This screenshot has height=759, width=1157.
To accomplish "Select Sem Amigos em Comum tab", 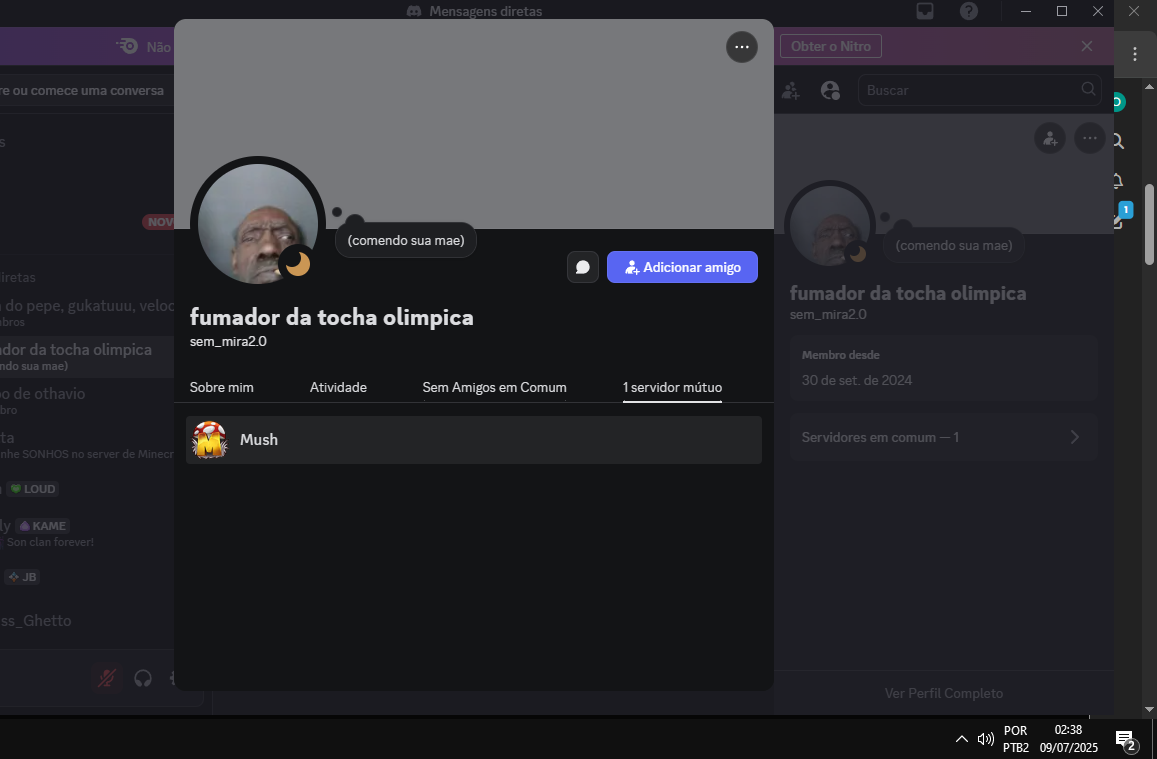I will coord(494,387).
